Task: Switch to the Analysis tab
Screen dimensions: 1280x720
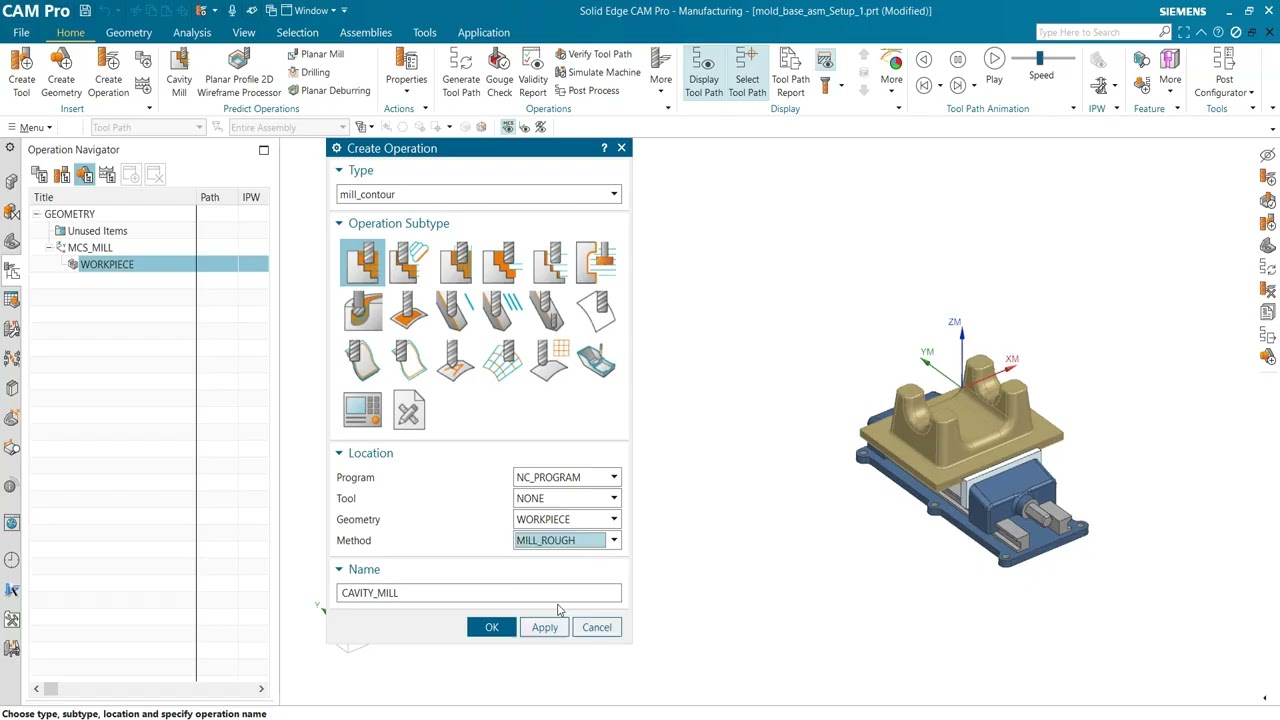Action: click(x=192, y=32)
